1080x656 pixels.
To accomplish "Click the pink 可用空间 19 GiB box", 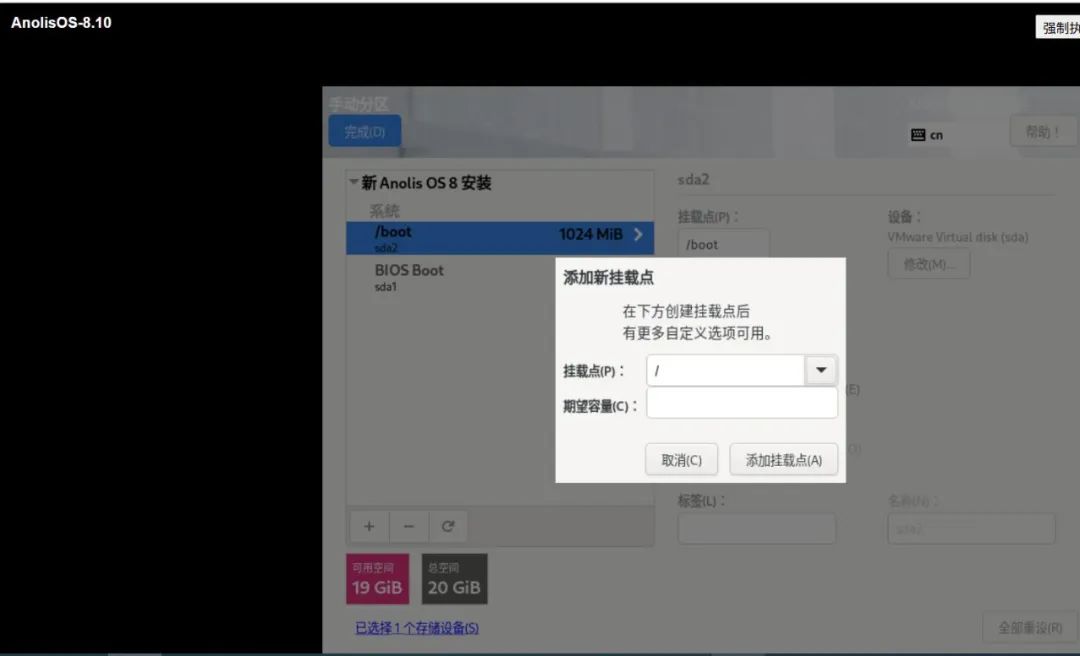I will point(377,579).
